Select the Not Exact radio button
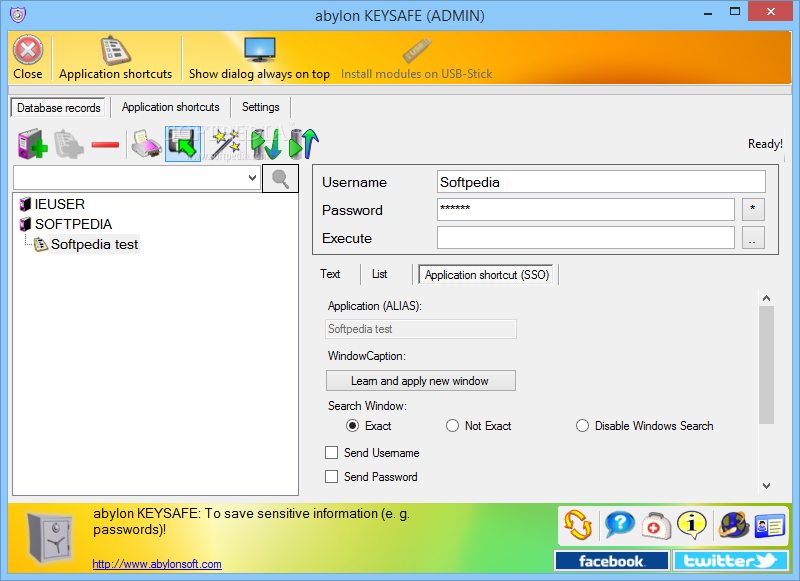Image resolution: width=800 pixels, height=581 pixels. click(452, 425)
